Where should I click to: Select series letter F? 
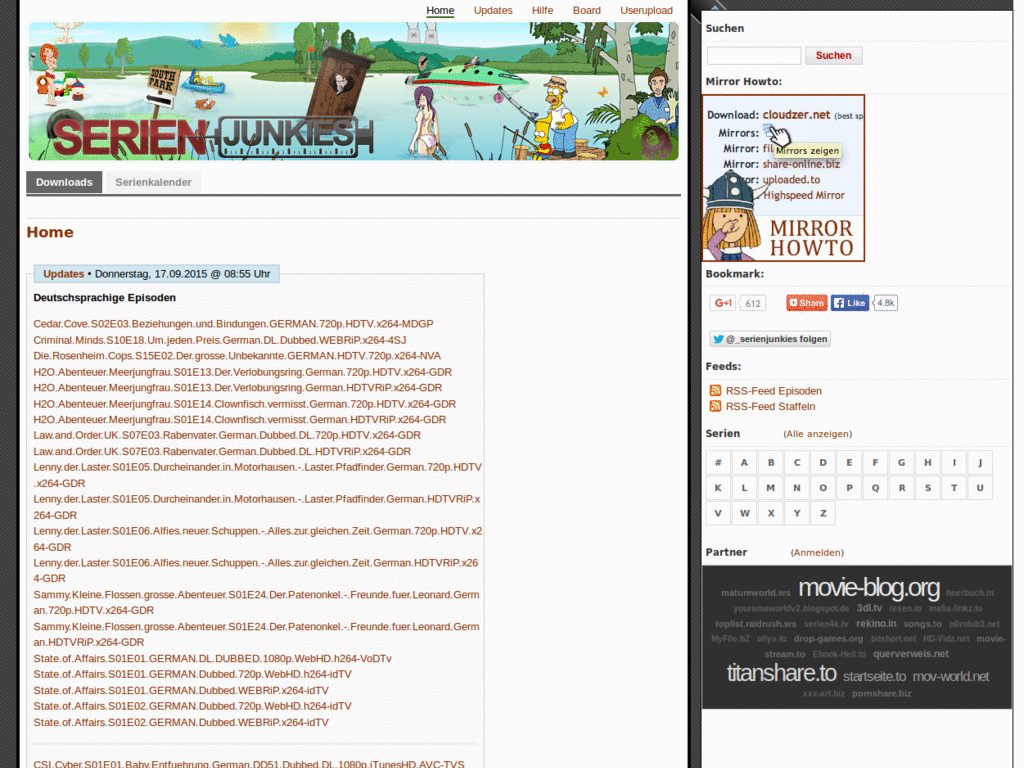tap(875, 462)
